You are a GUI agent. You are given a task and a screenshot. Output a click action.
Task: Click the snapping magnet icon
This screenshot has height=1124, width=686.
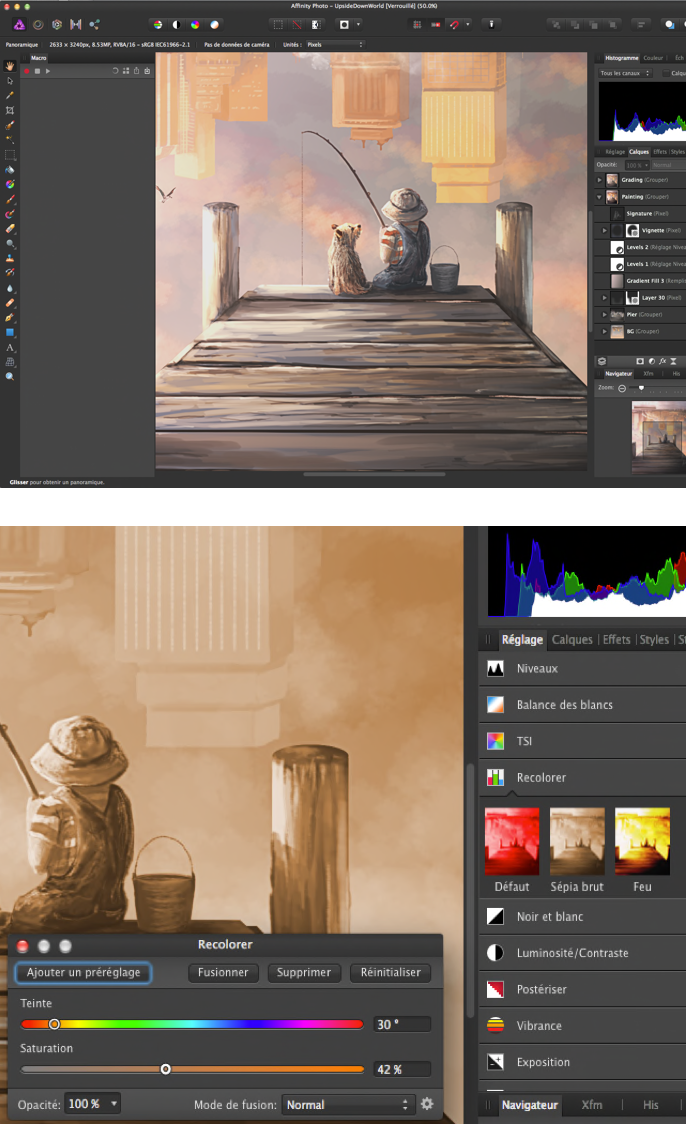coord(454,24)
